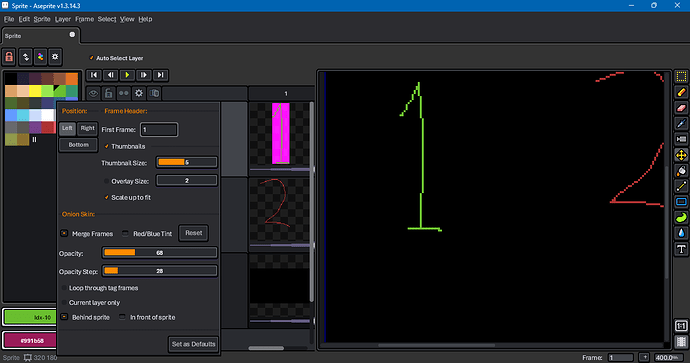Open the palette presets button
690x363 pixels.
coord(40,57)
